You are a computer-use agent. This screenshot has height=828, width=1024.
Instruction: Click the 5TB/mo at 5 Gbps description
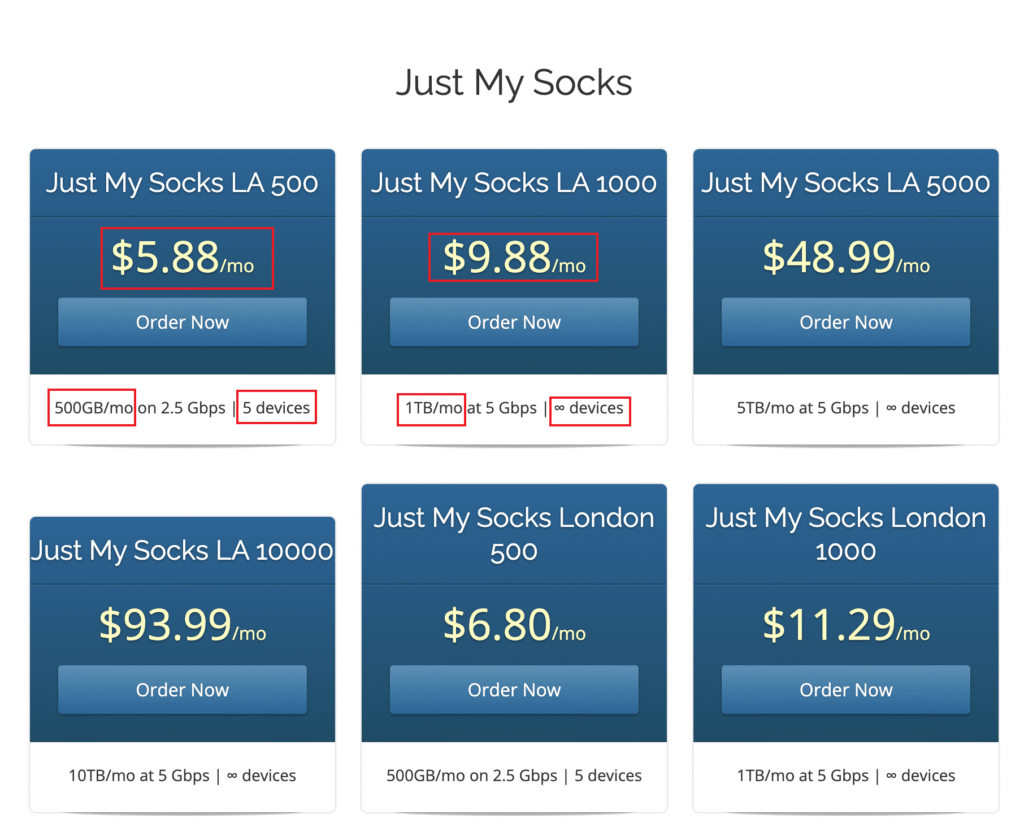803,408
